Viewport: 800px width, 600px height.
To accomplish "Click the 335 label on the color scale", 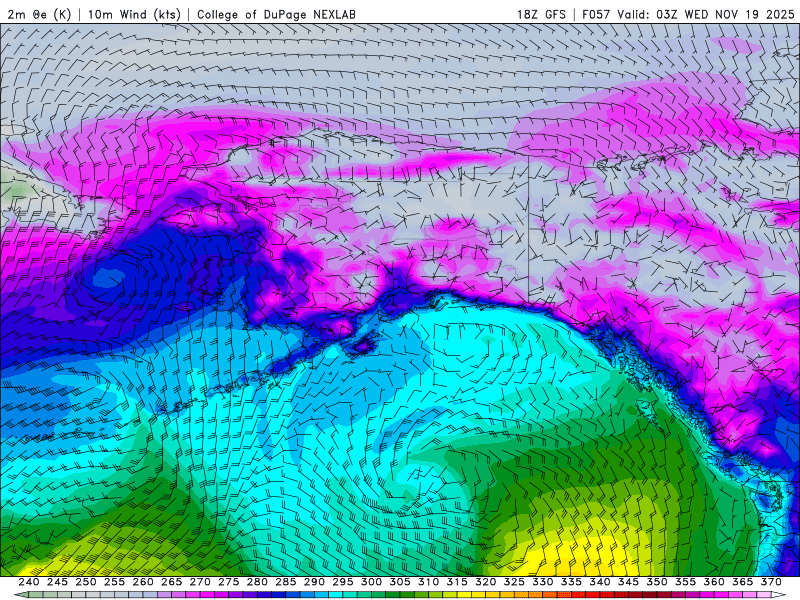I will 571,582.
